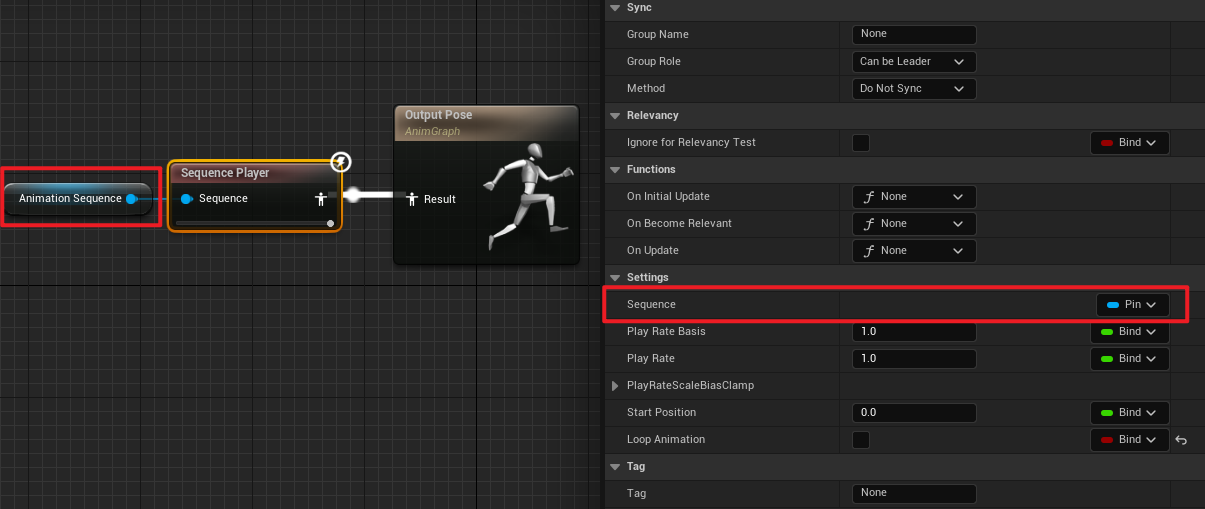
Task: Open the Method 'Do Not Sync' dropdown
Action: point(913,89)
